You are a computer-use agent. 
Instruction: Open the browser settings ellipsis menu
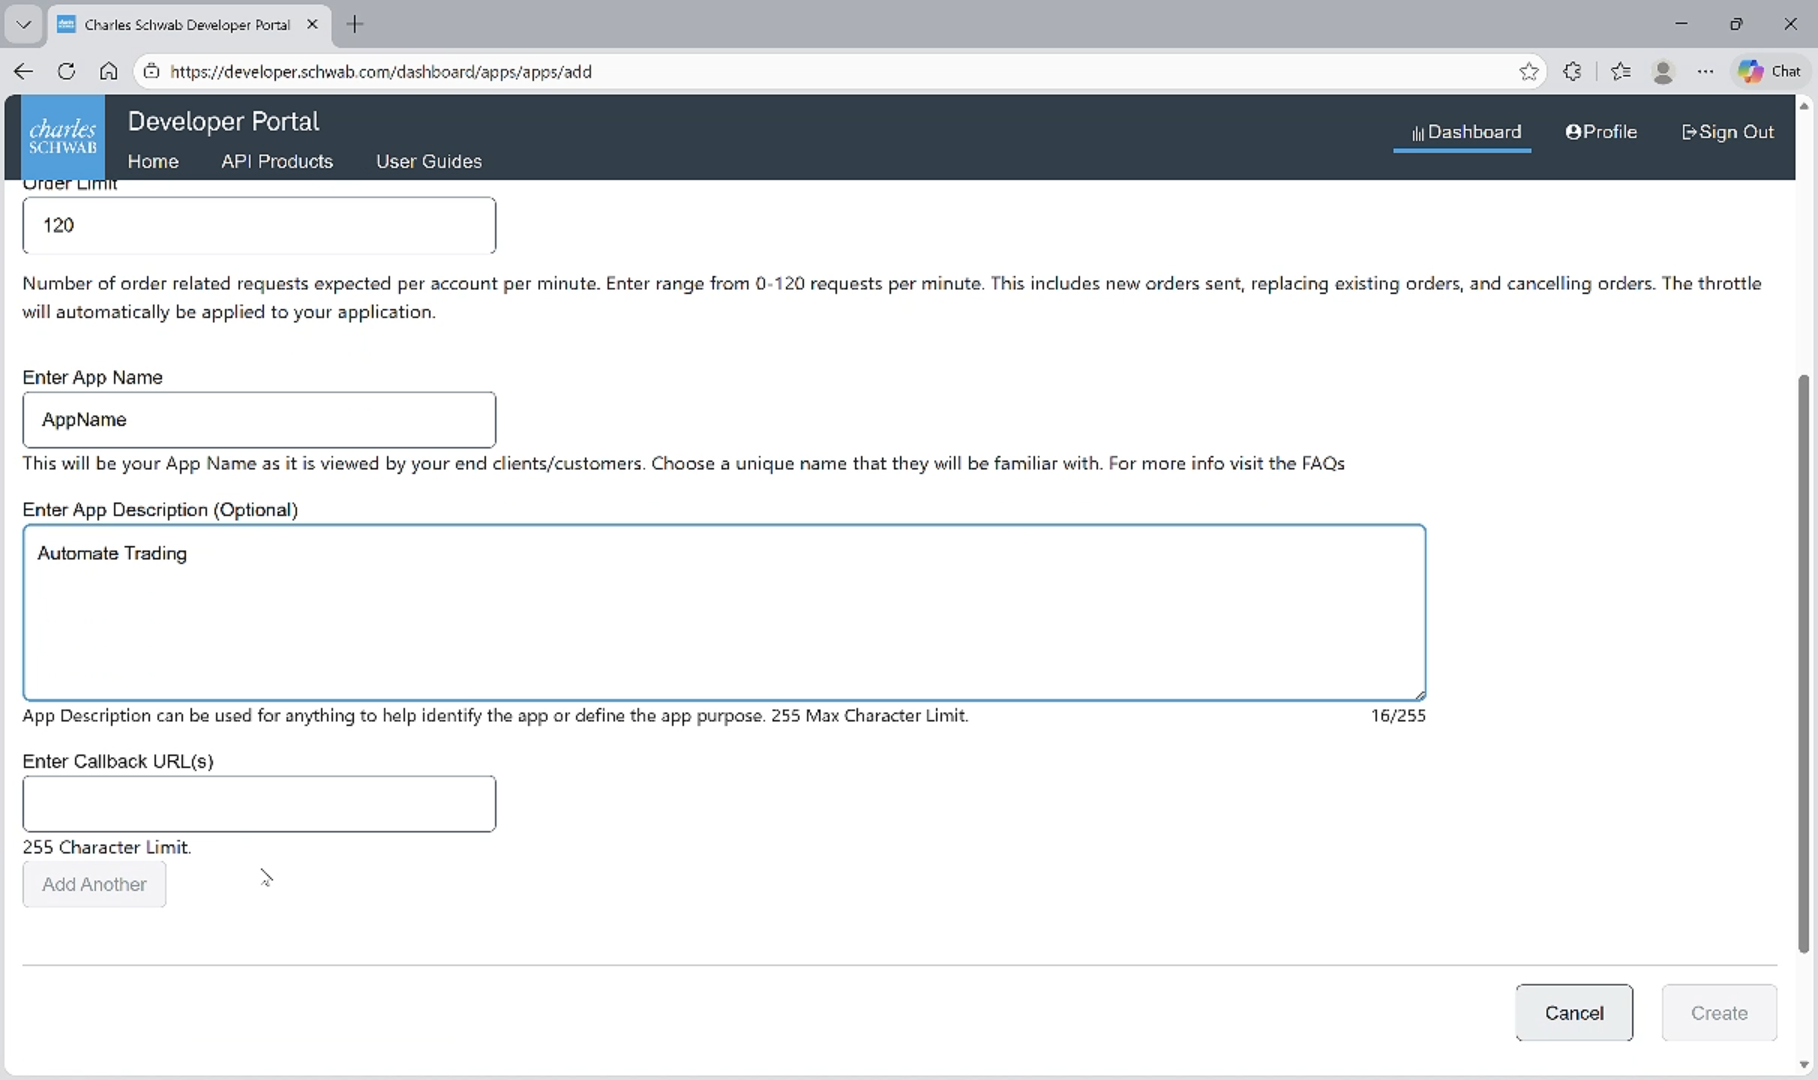(1706, 71)
